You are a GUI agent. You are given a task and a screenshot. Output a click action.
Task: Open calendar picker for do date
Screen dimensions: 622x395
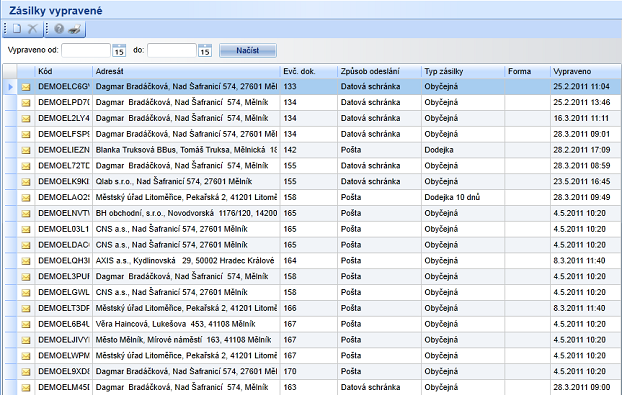click(x=205, y=51)
